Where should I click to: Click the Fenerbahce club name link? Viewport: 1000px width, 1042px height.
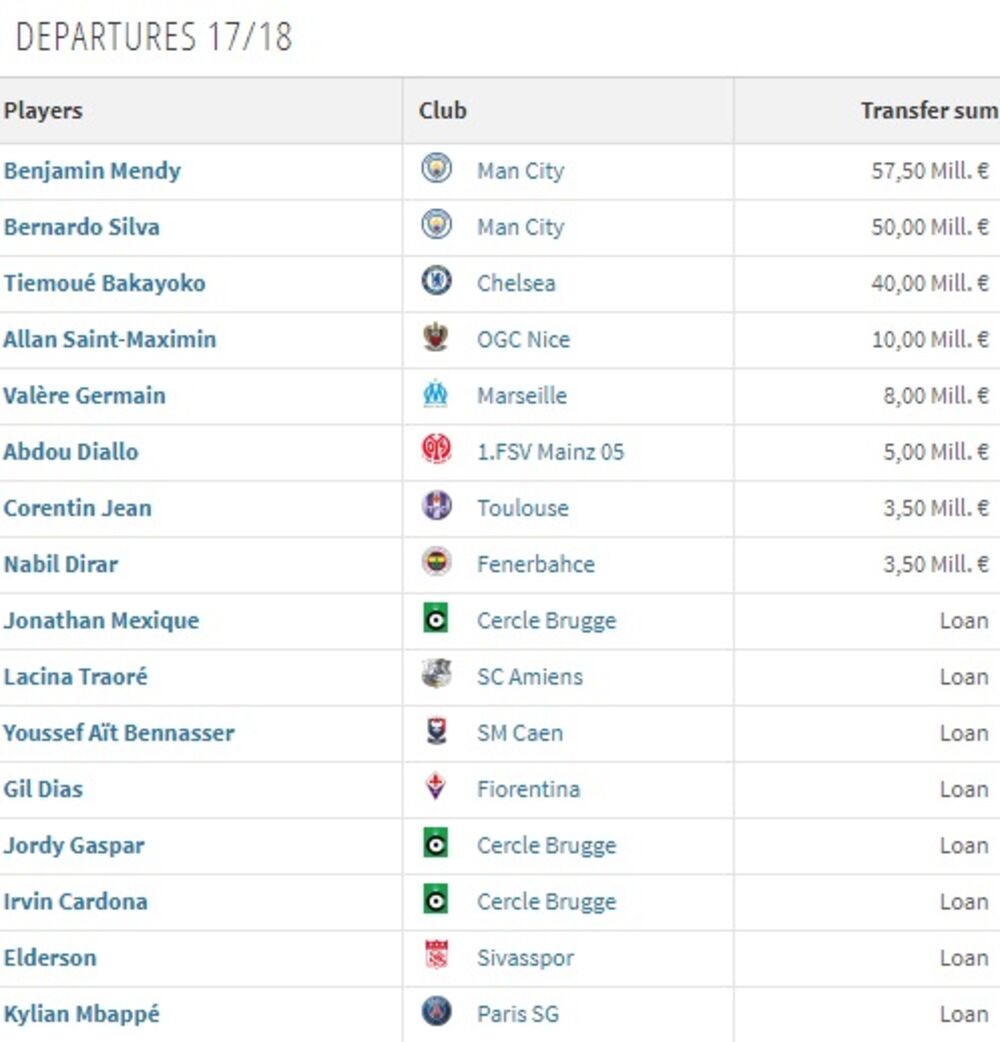click(535, 564)
